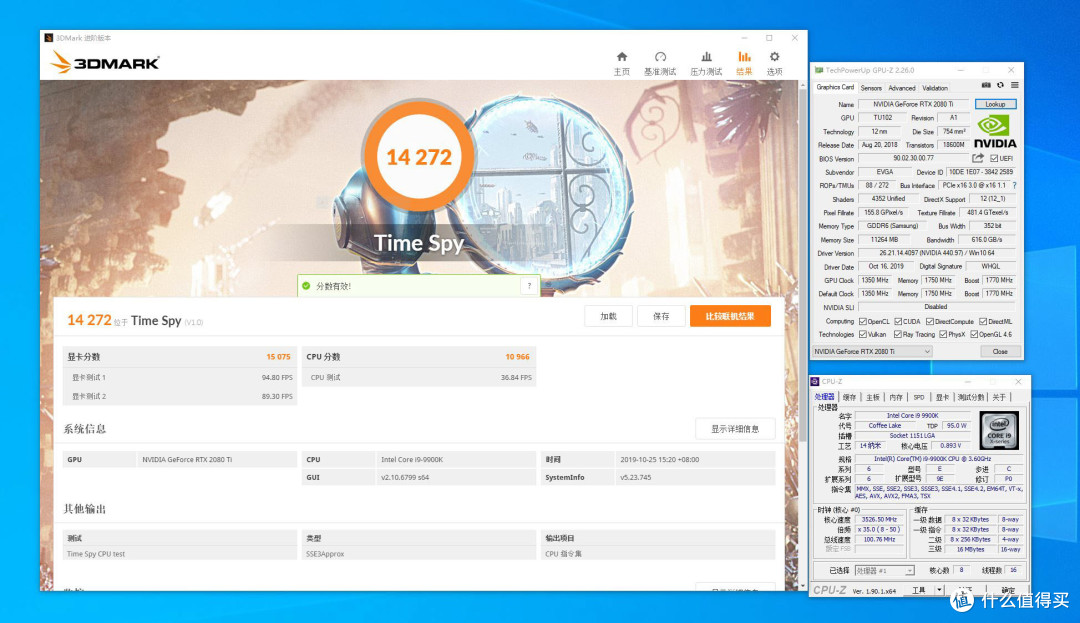This screenshot has width=1080, height=623.
Task: Click BIOS Version field in GPU-Z
Action: pos(913,158)
